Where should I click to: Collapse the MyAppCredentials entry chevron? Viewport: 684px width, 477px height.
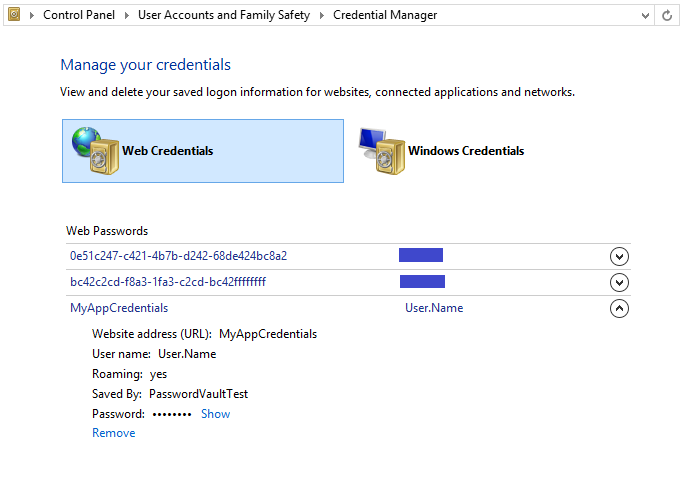tap(619, 309)
